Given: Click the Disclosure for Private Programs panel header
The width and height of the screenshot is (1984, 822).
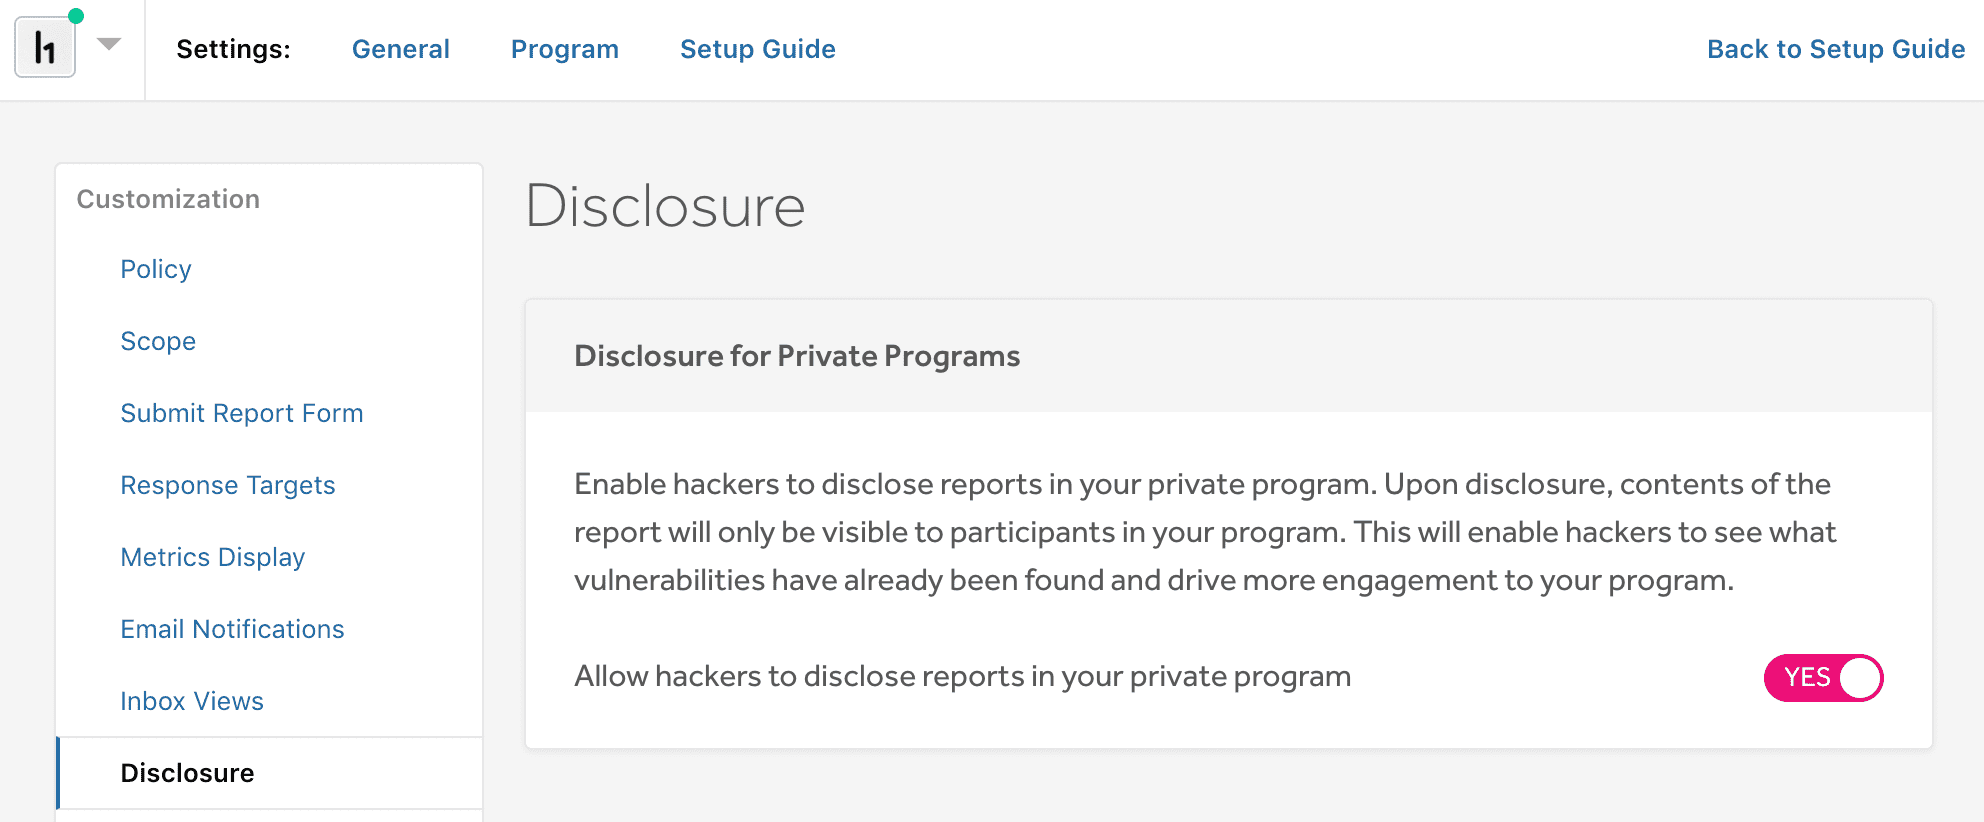Looking at the screenshot, I should 796,356.
